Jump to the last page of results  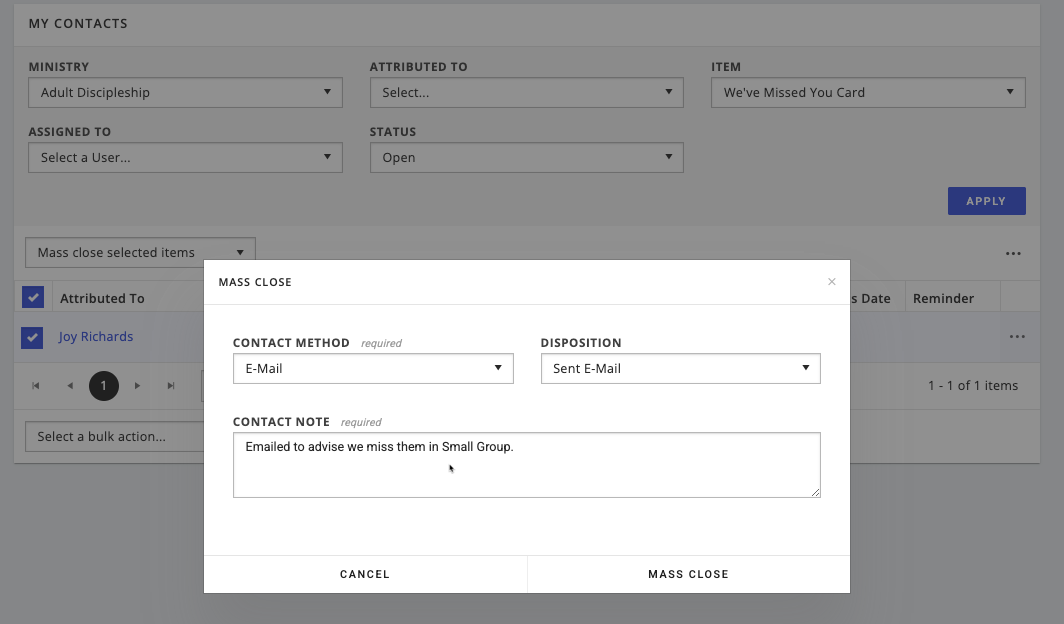click(171, 386)
